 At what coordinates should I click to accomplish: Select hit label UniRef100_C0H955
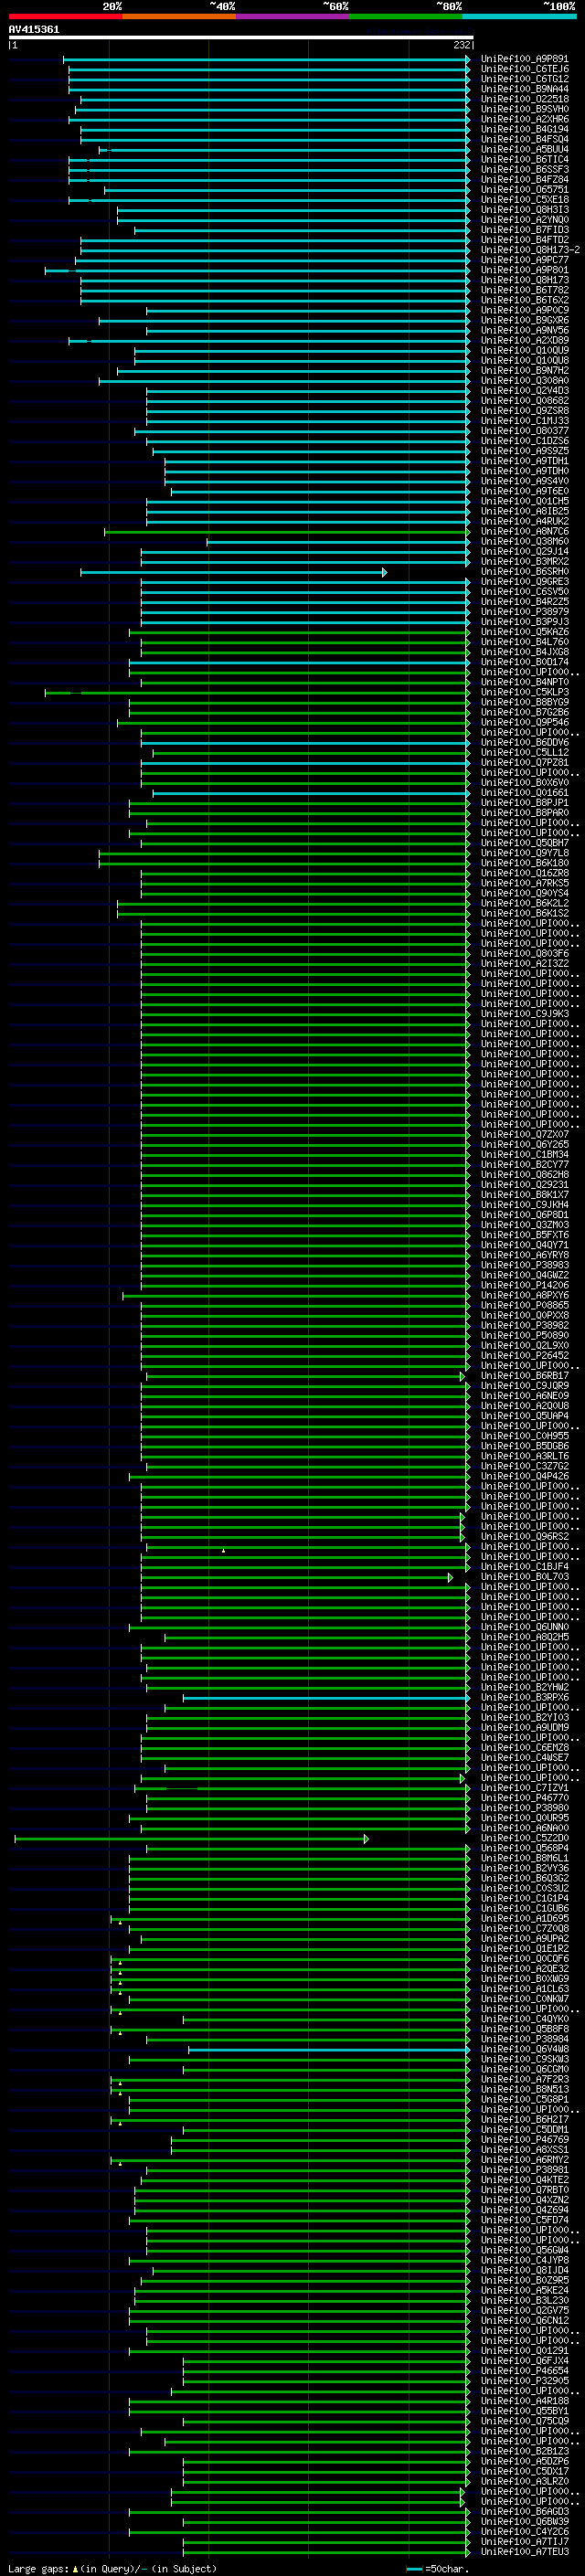(x=524, y=1435)
